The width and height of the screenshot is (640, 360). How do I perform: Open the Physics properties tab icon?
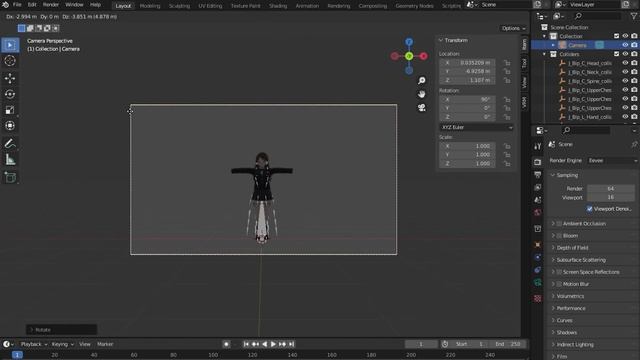(x=538, y=257)
